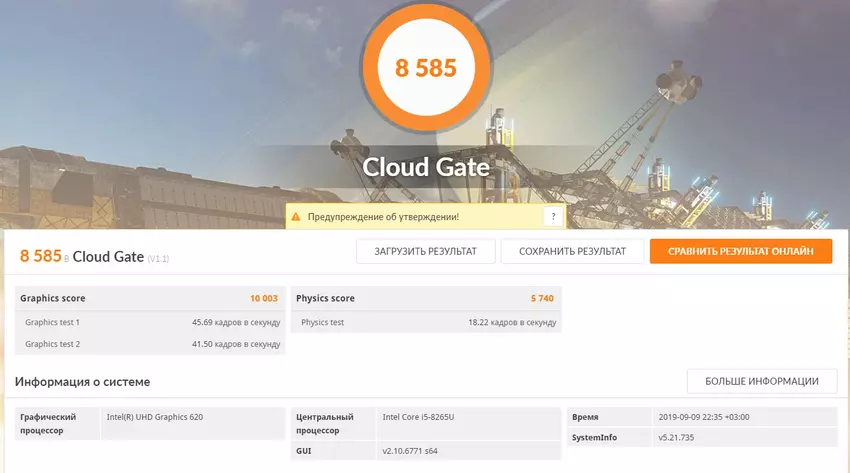The height and width of the screenshot is (473, 850).
Task: Click the Graphics test 2 row
Action: click(150, 344)
